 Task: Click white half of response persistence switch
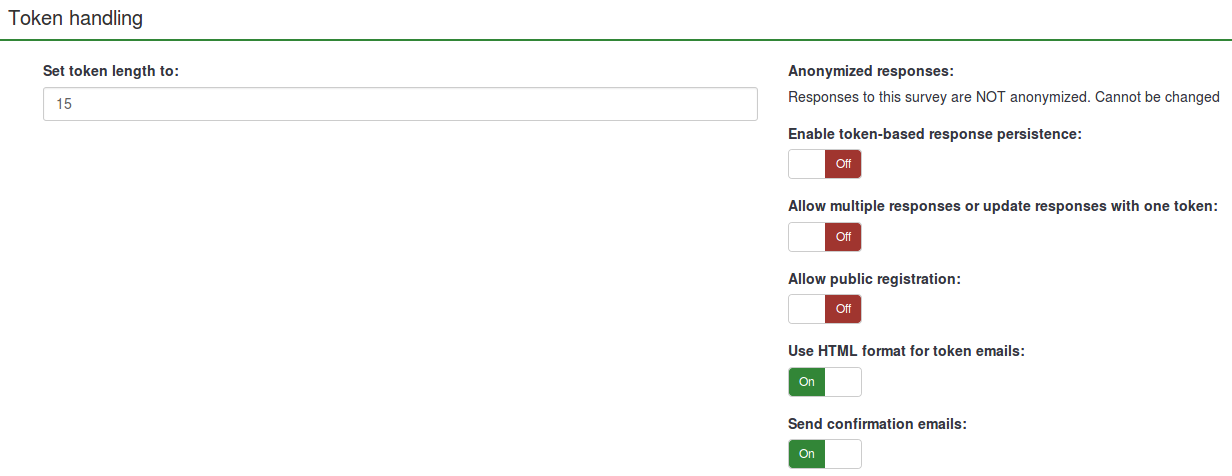pyautogui.click(x=806, y=164)
